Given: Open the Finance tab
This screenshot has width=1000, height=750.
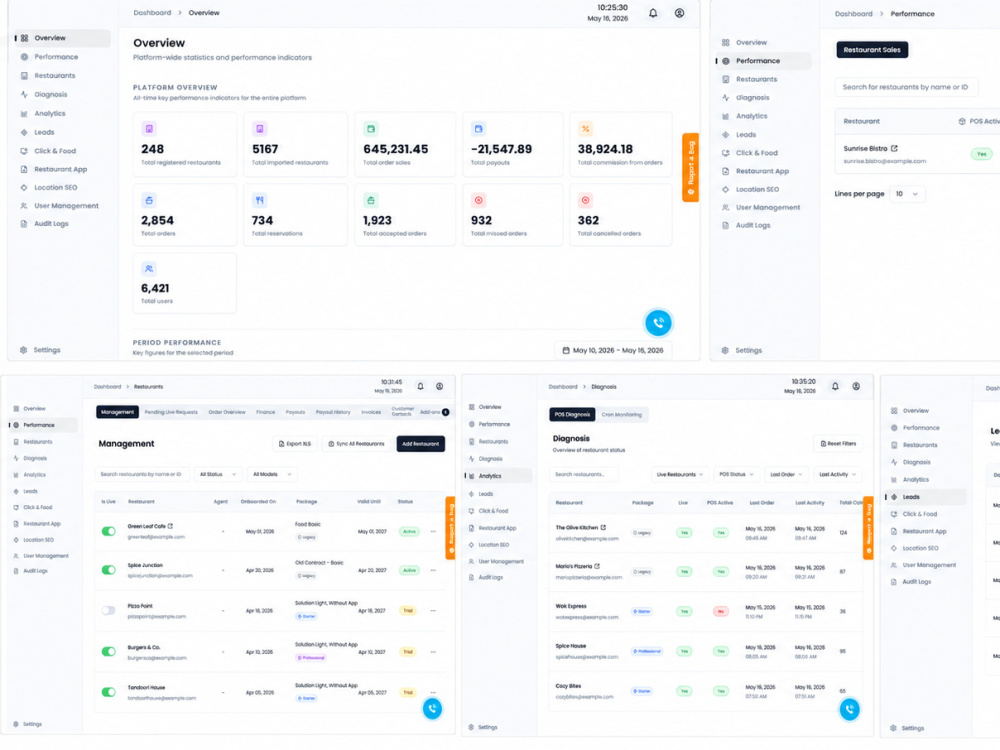Looking at the screenshot, I should pyautogui.click(x=266, y=412).
